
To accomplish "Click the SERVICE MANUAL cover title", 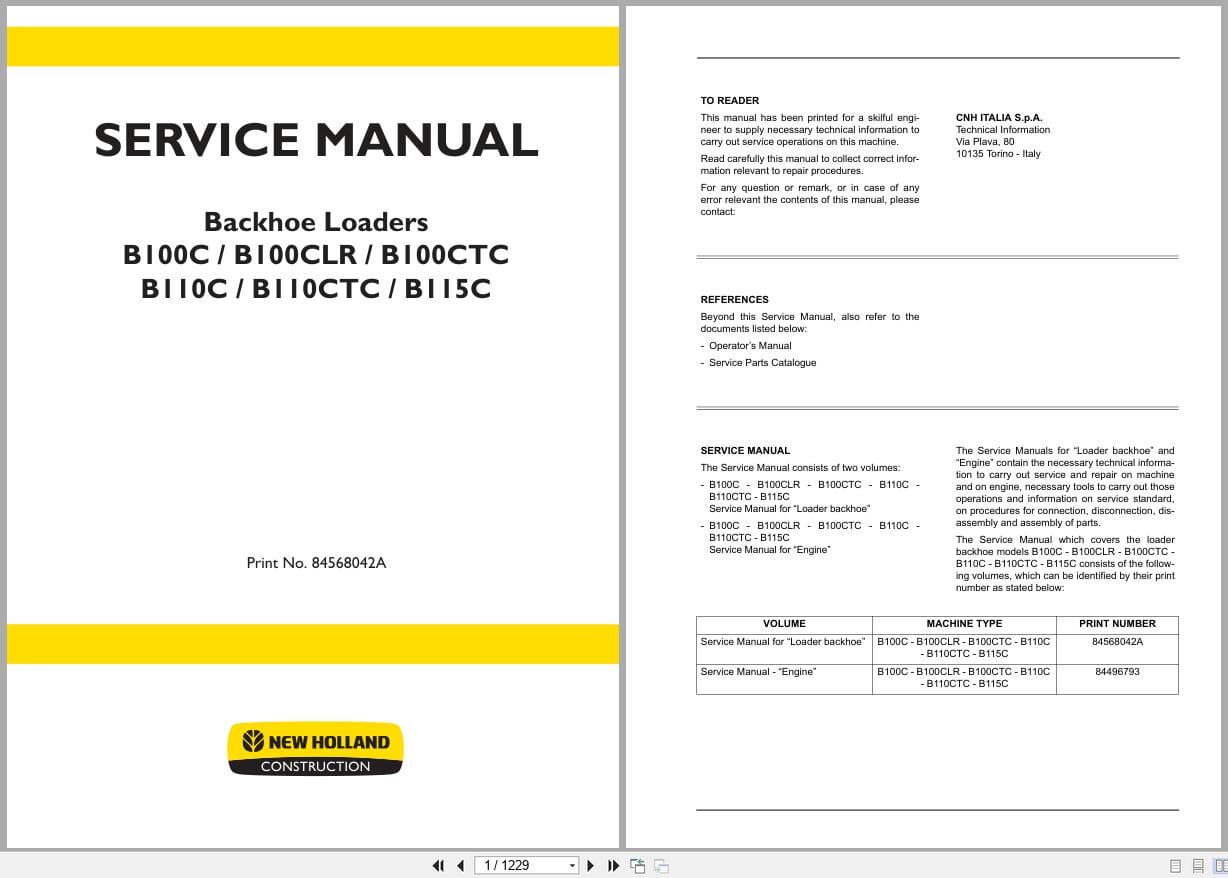I will (x=315, y=140).
